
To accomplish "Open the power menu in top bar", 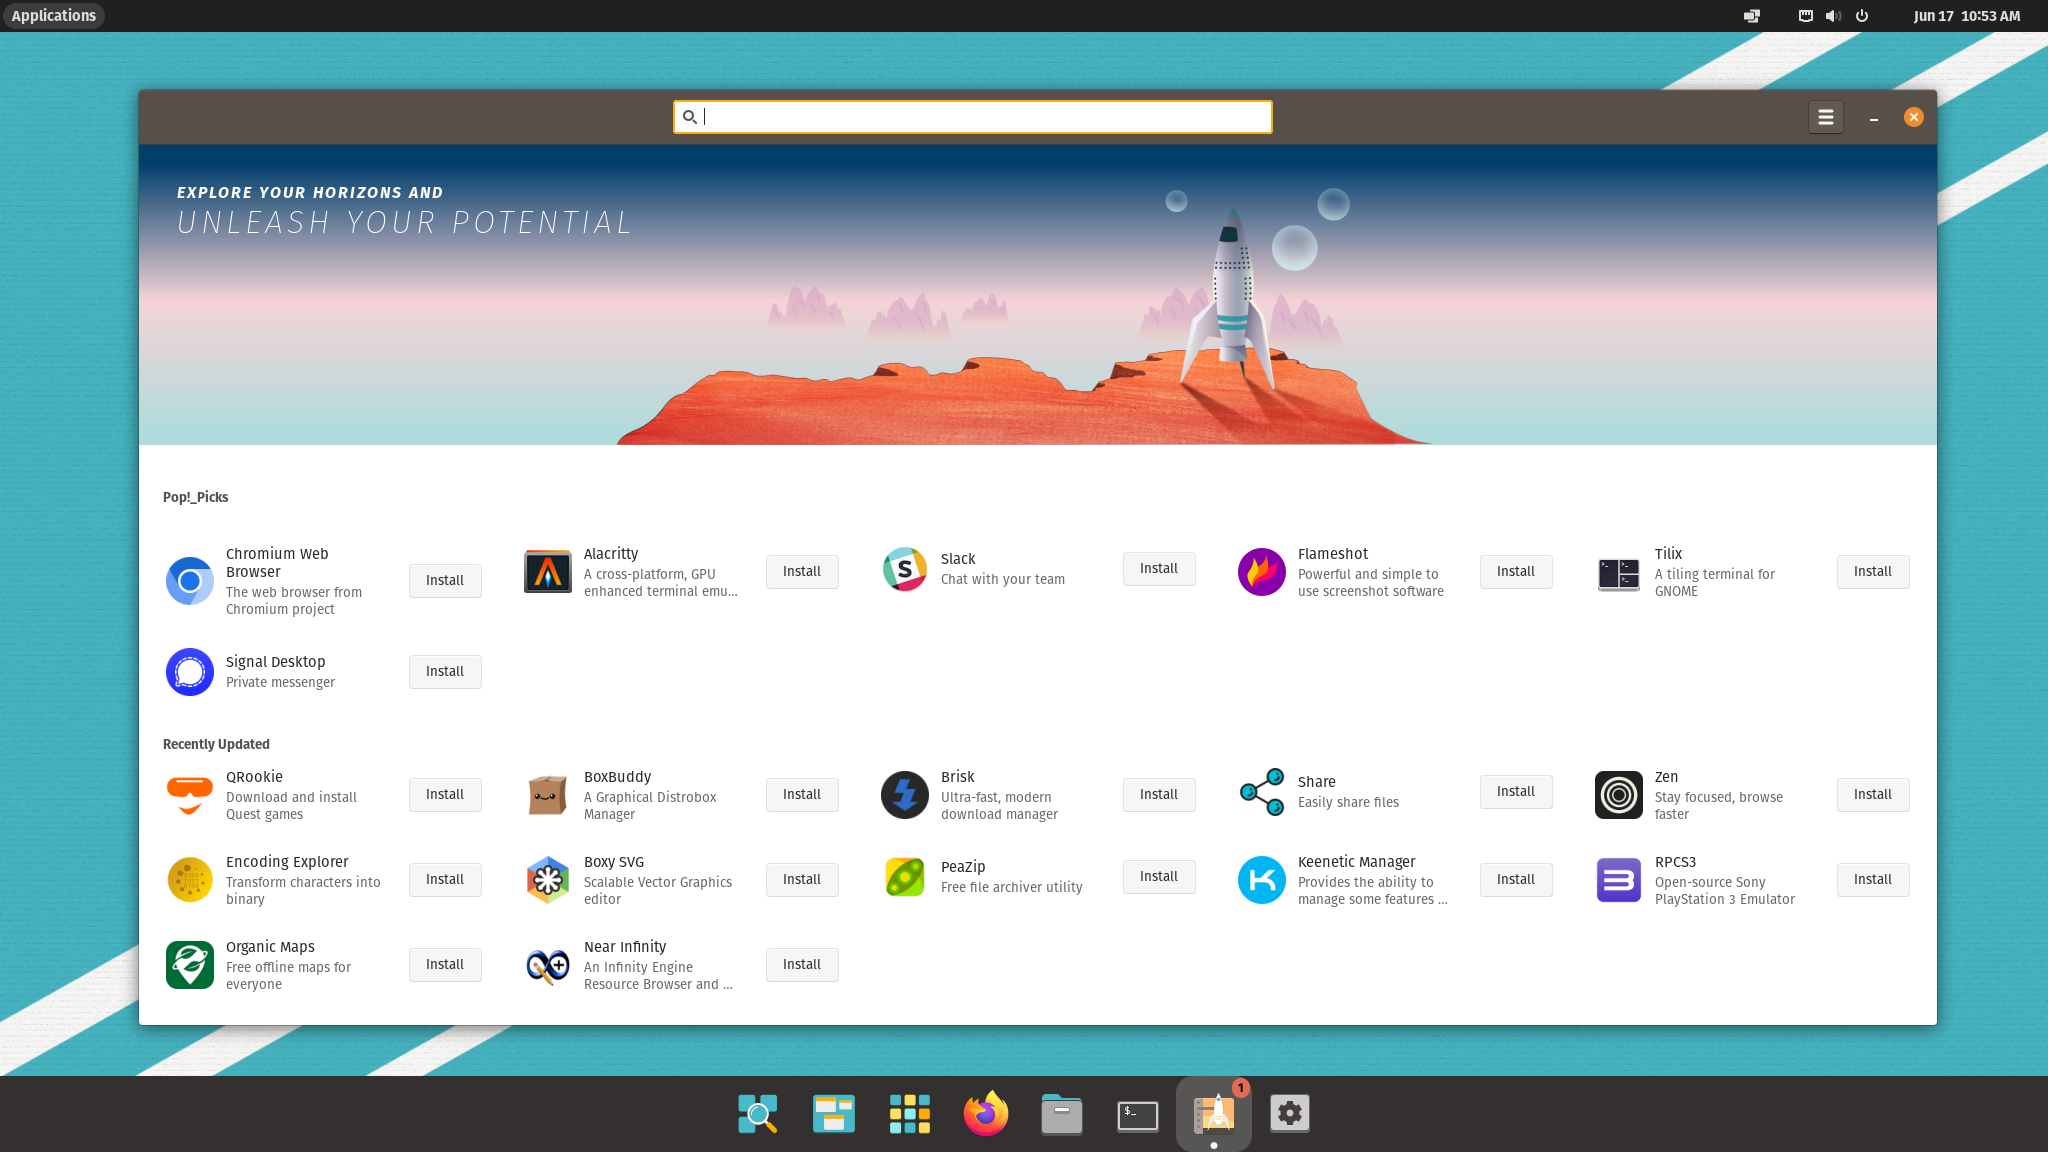I will pyautogui.click(x=1862, y=16).
